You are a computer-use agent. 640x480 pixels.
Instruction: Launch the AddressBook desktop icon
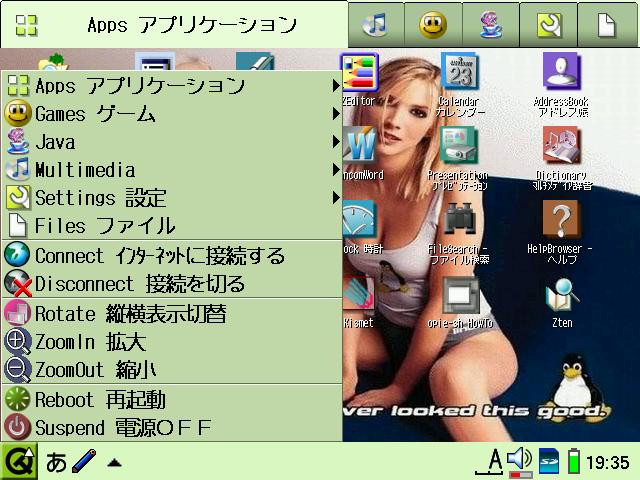pyautogui.click(x=561, y=74)
